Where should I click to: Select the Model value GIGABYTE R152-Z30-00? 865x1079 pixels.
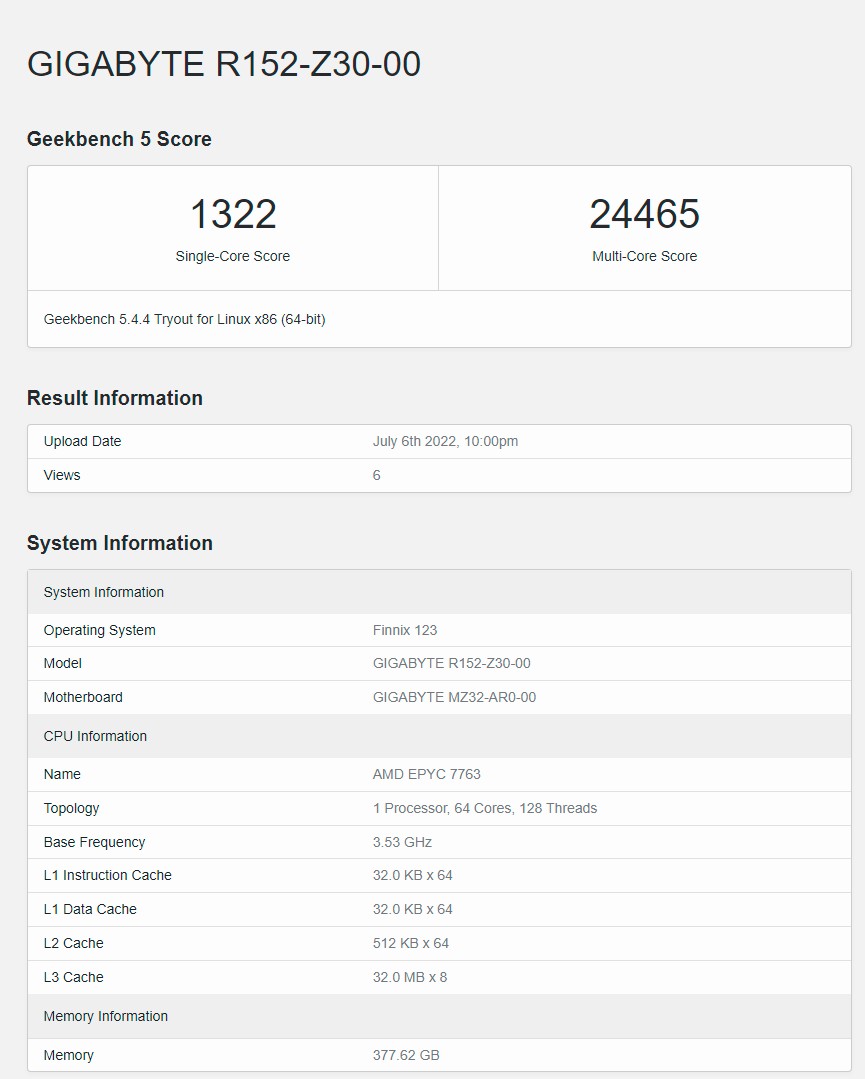pos(451,663)
